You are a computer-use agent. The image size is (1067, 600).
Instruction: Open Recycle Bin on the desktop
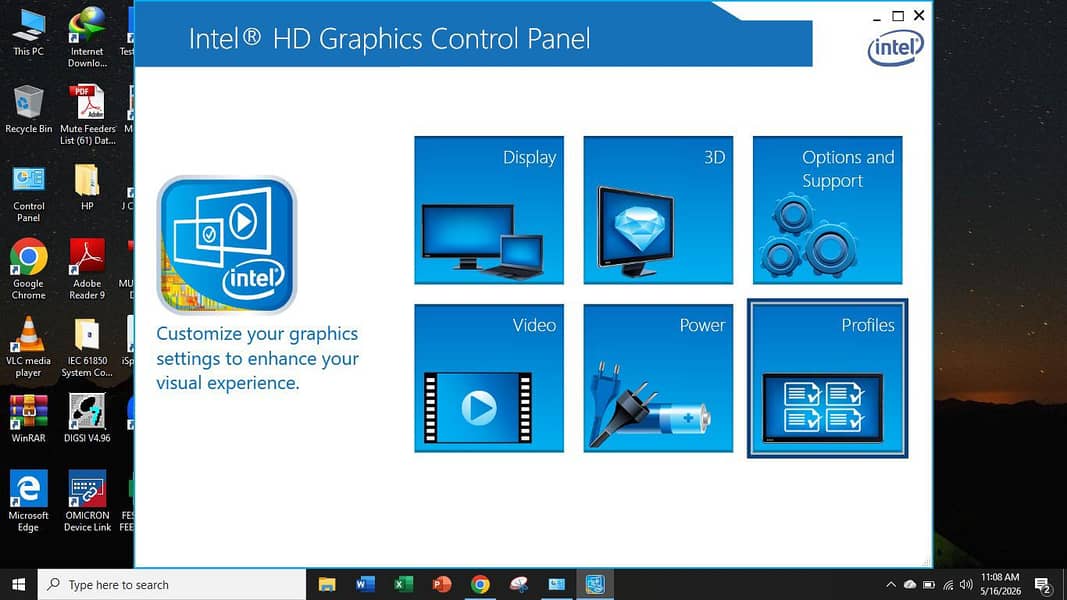click(x=29, y=109)
